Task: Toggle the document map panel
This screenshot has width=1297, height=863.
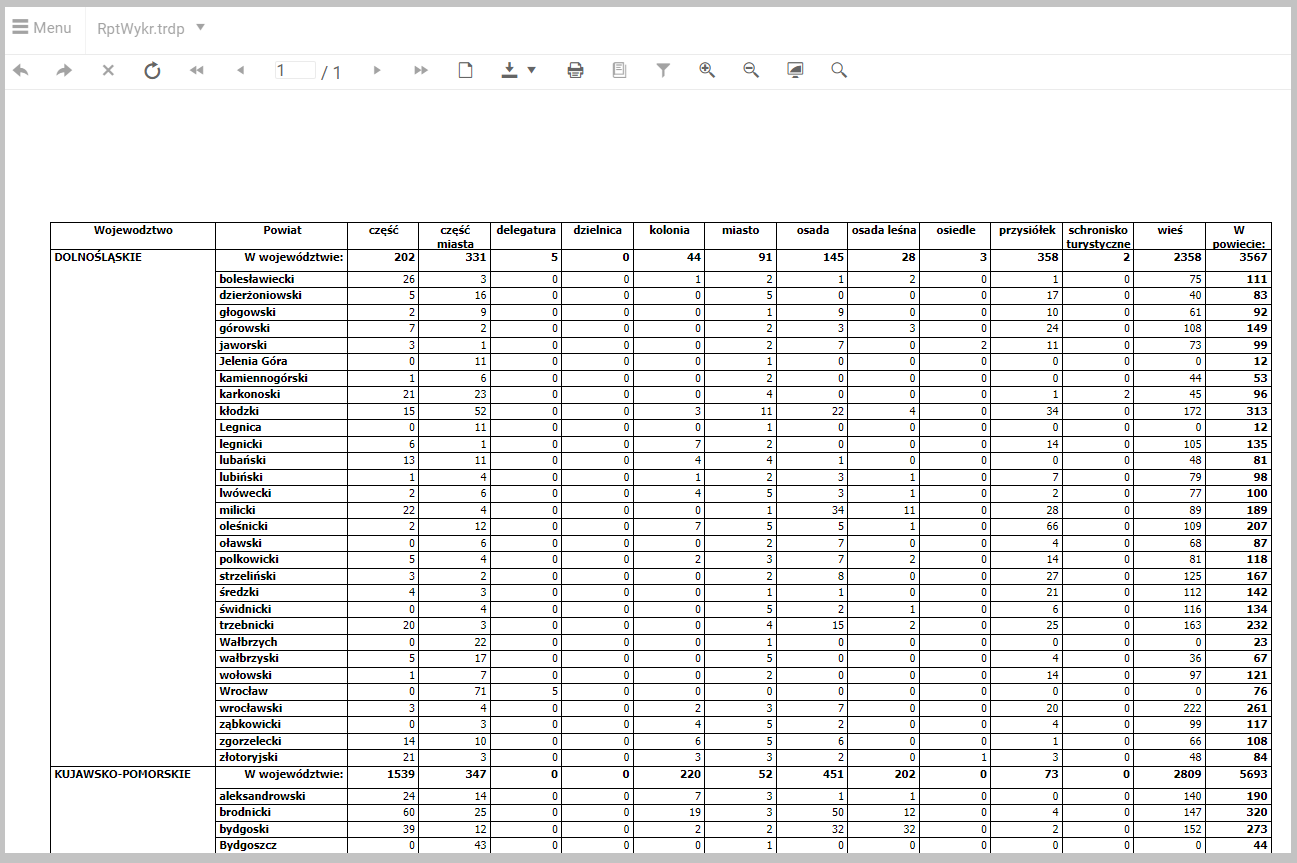Action: (619, 70)
